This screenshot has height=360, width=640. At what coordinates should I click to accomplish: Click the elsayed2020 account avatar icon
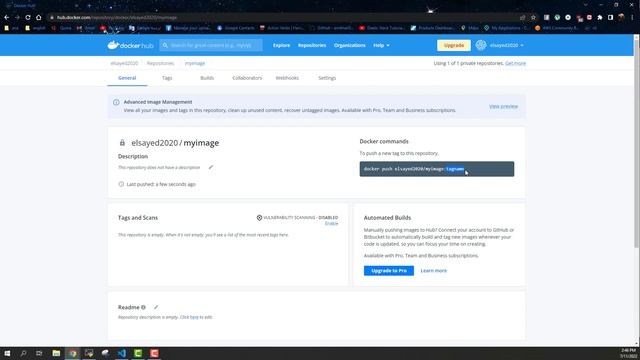click(x=481, y=45)
